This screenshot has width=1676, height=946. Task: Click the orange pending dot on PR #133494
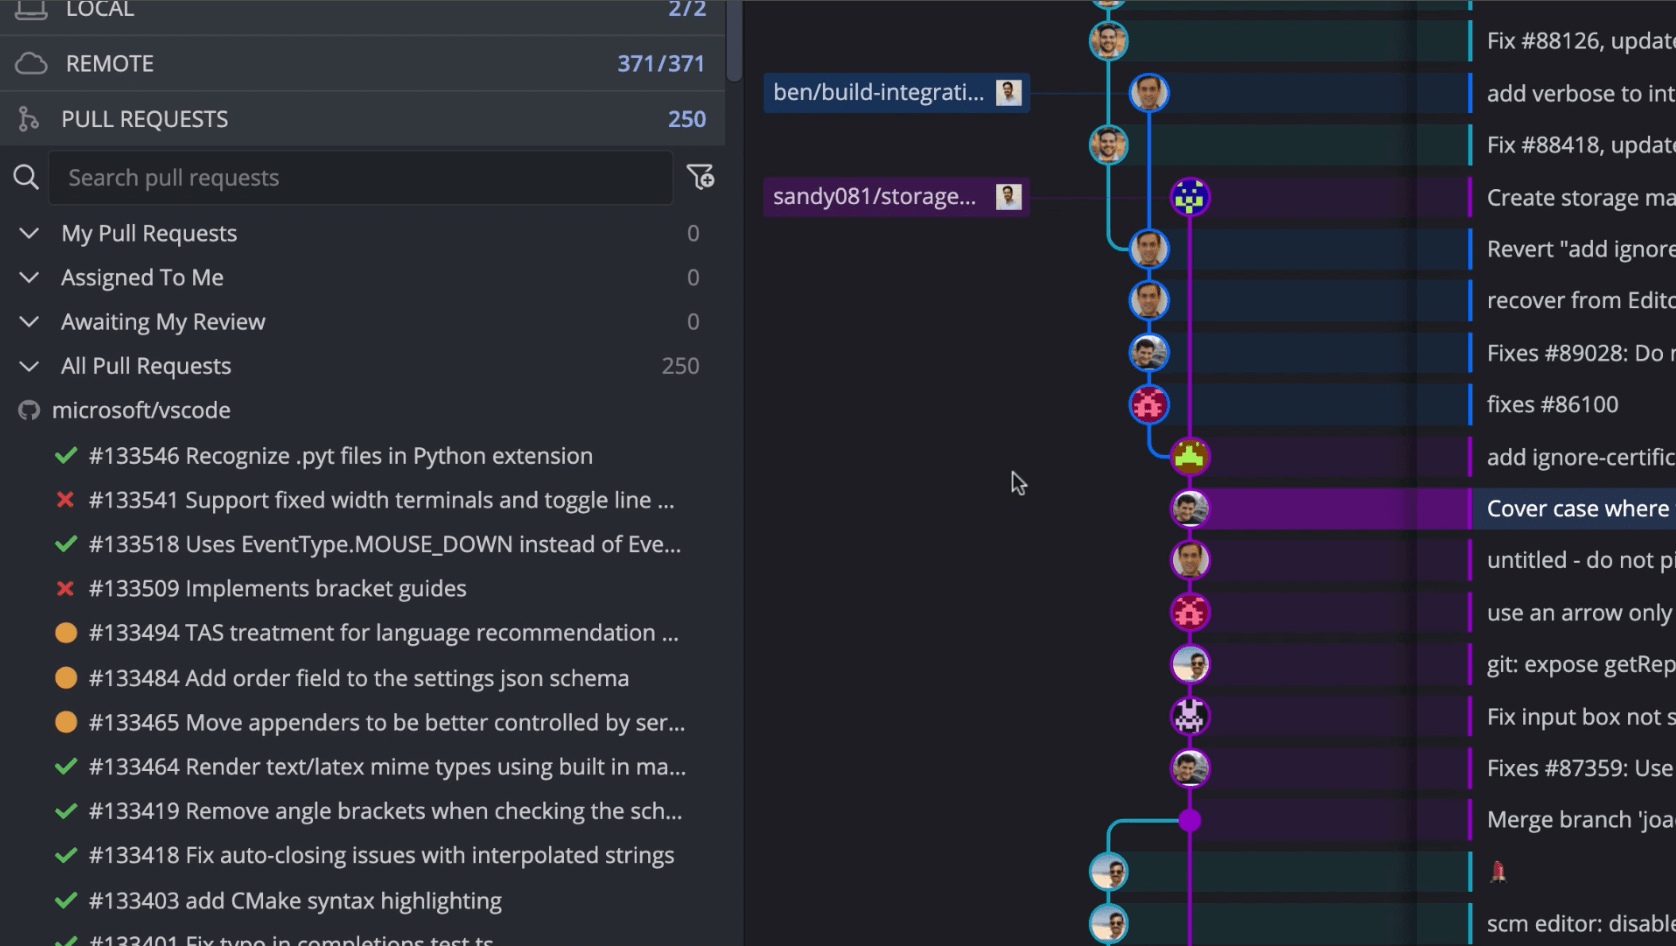pyautogui.click(x=66, y=633)
